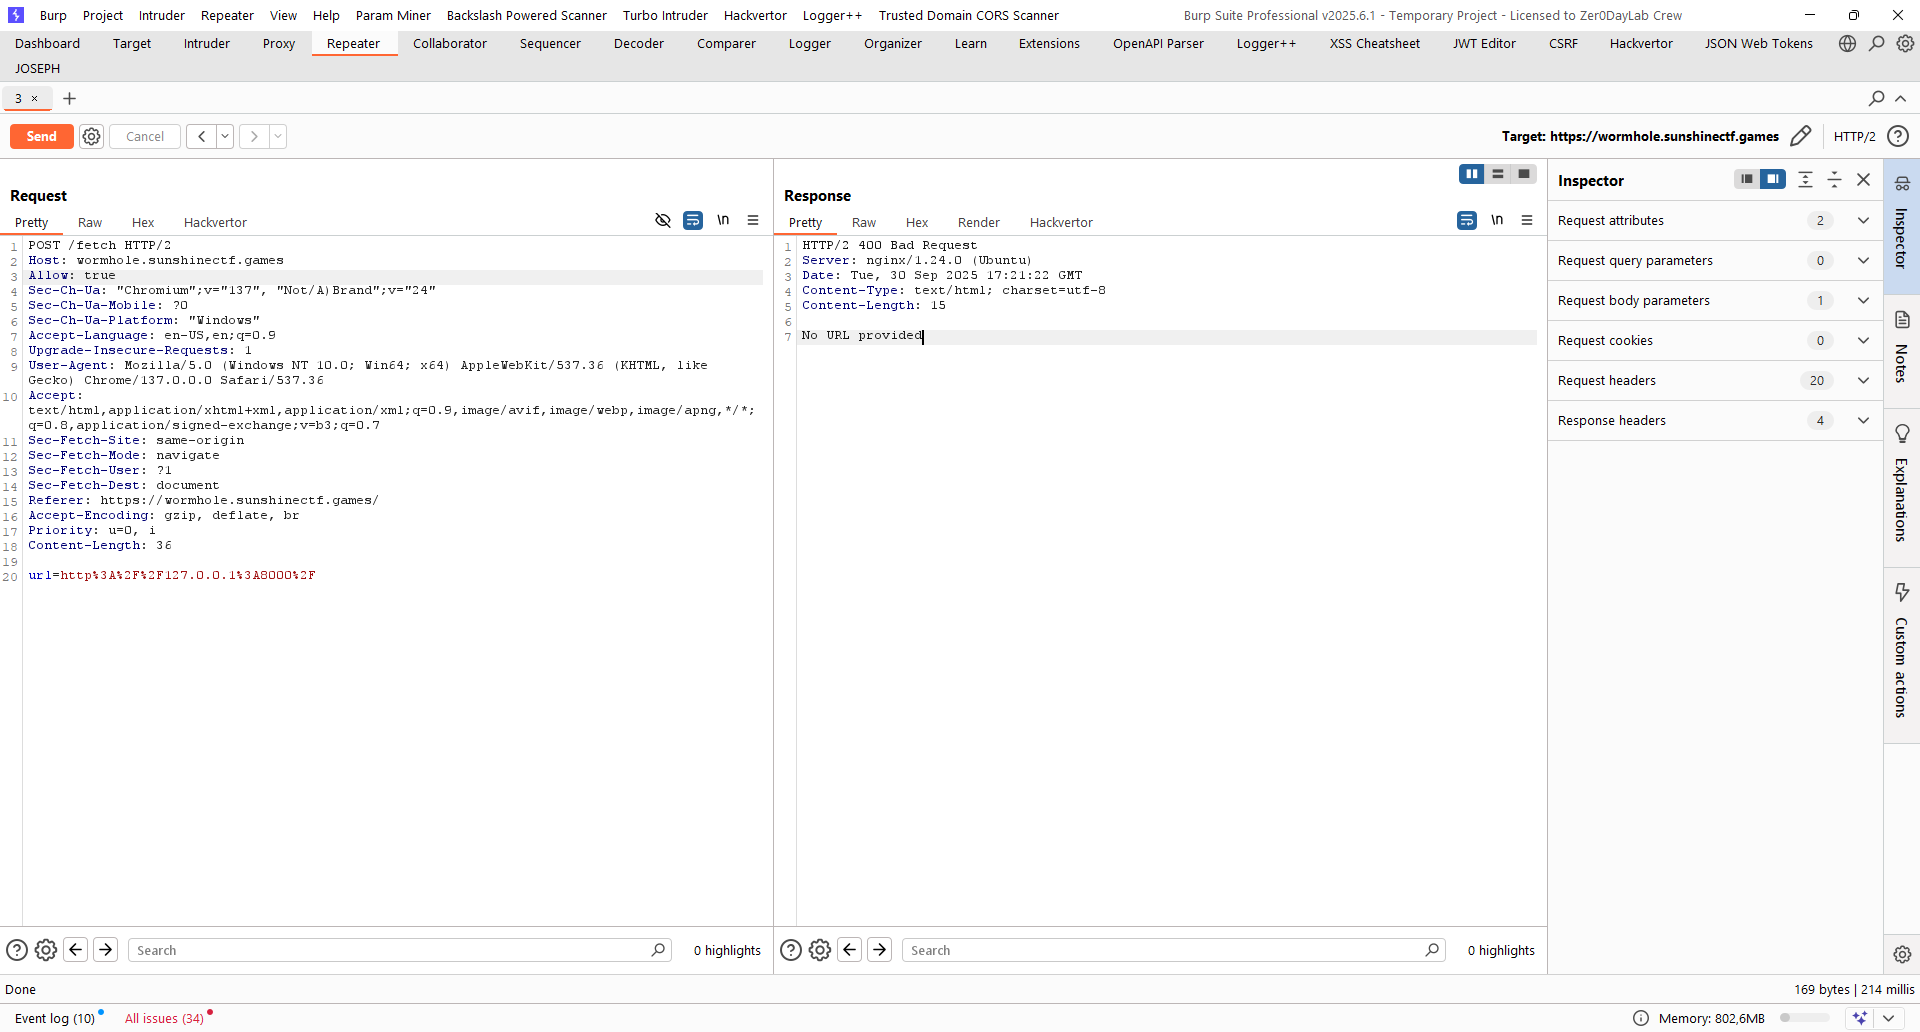
Task: Open Response search settings gear
Action: coord(820,950)
